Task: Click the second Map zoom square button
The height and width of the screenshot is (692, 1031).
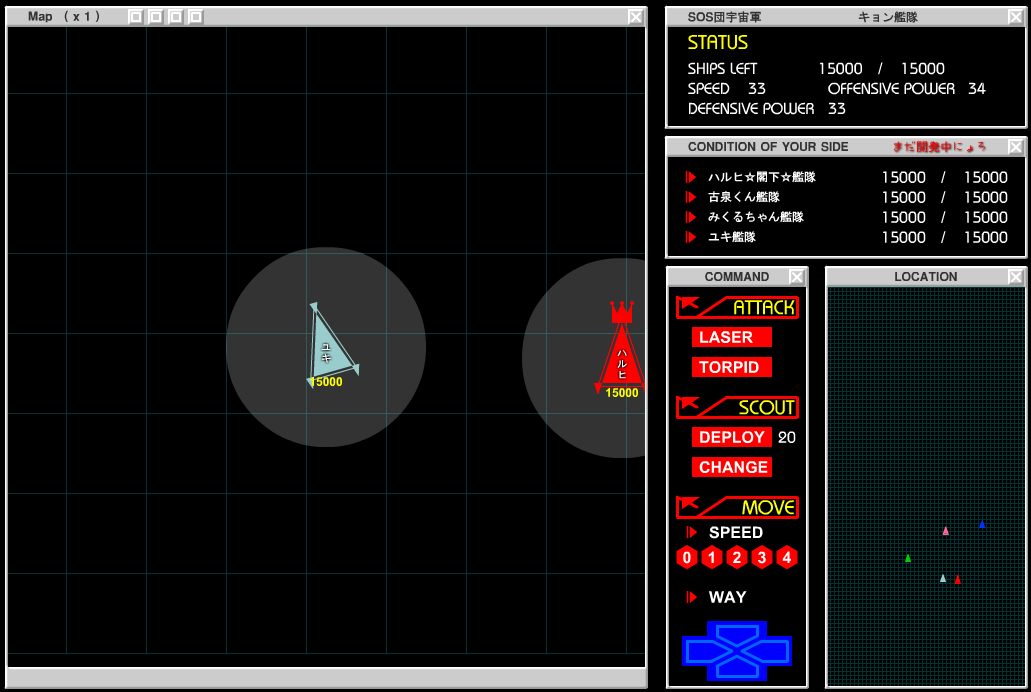Action: [x=155, y=16]
